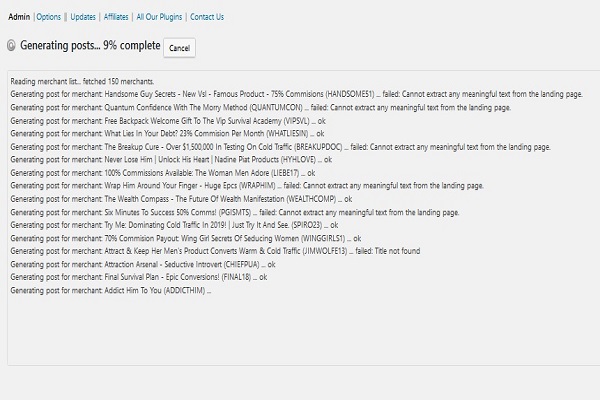Click the Addict Him To You log line
This screenshot has height=400, width=600.
pos(111,291)
